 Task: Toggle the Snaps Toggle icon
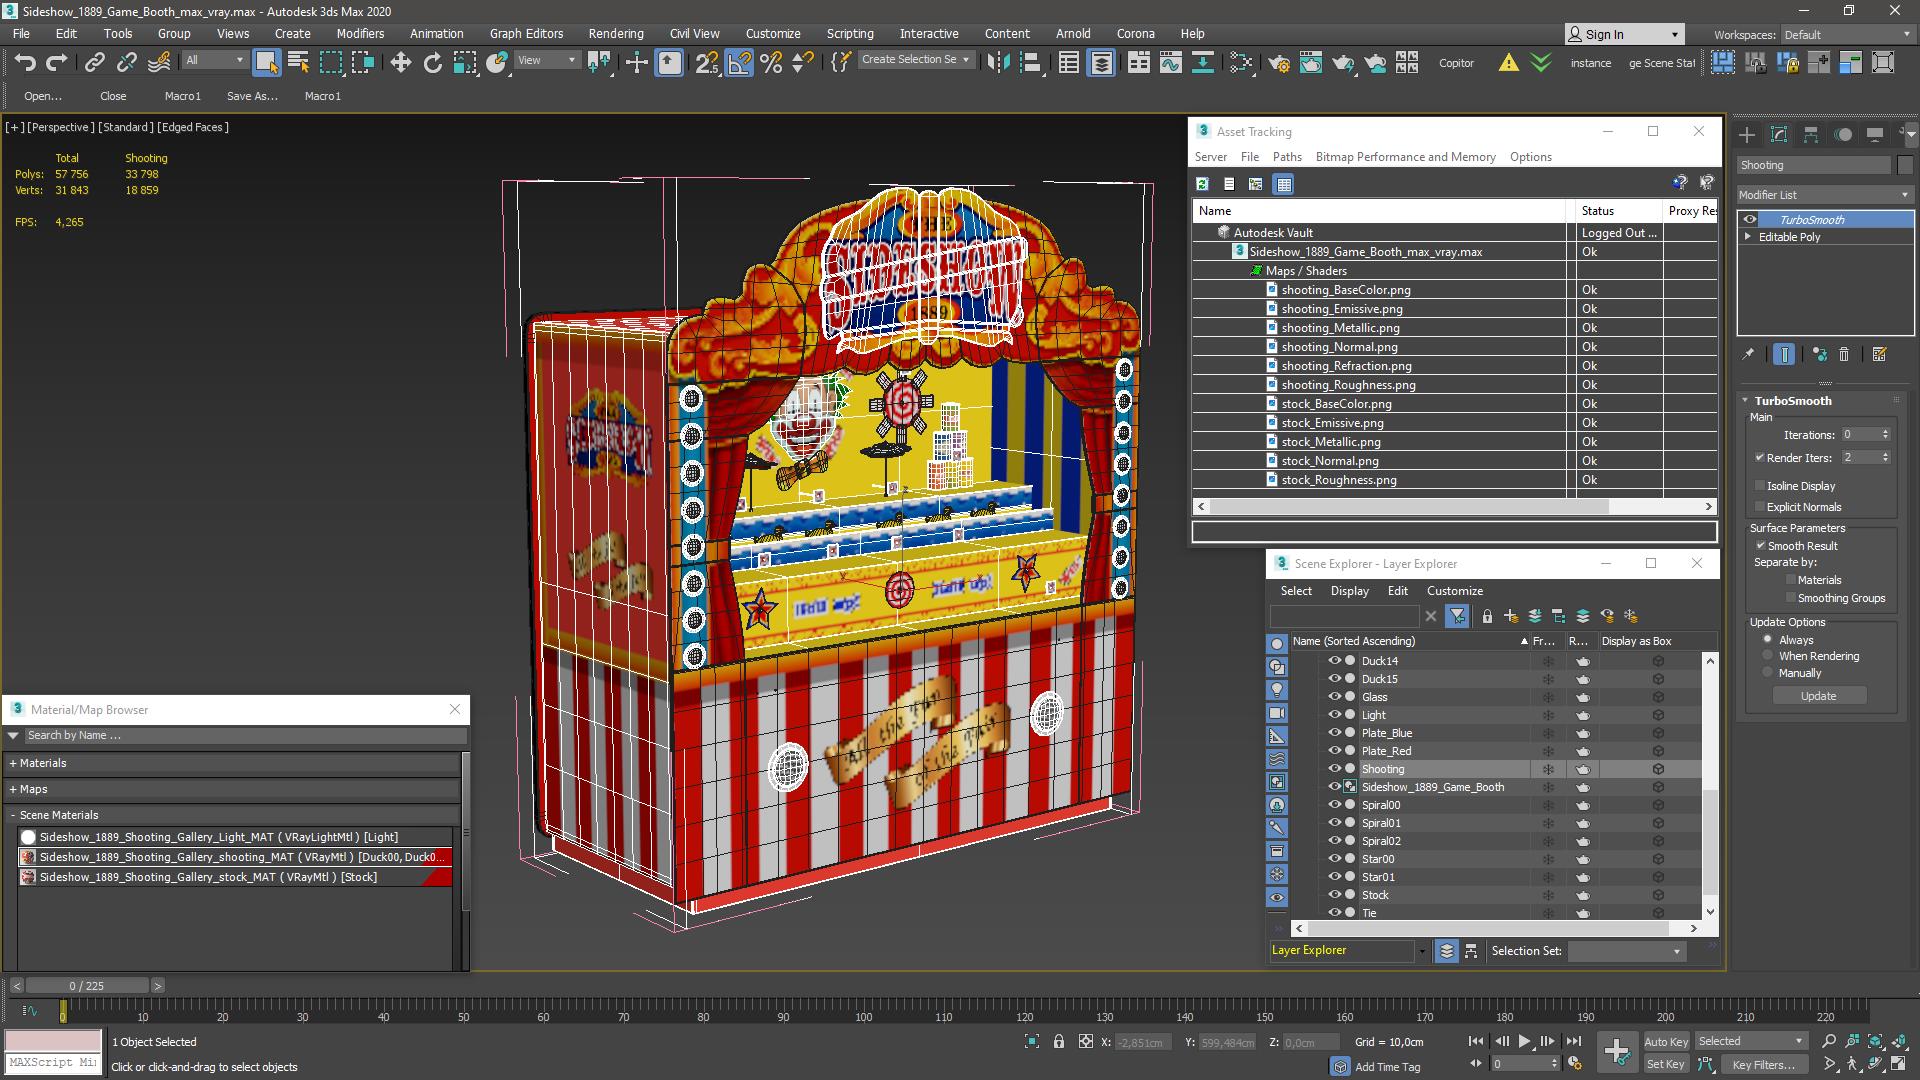pyautogui.click(x=708, y=62)
